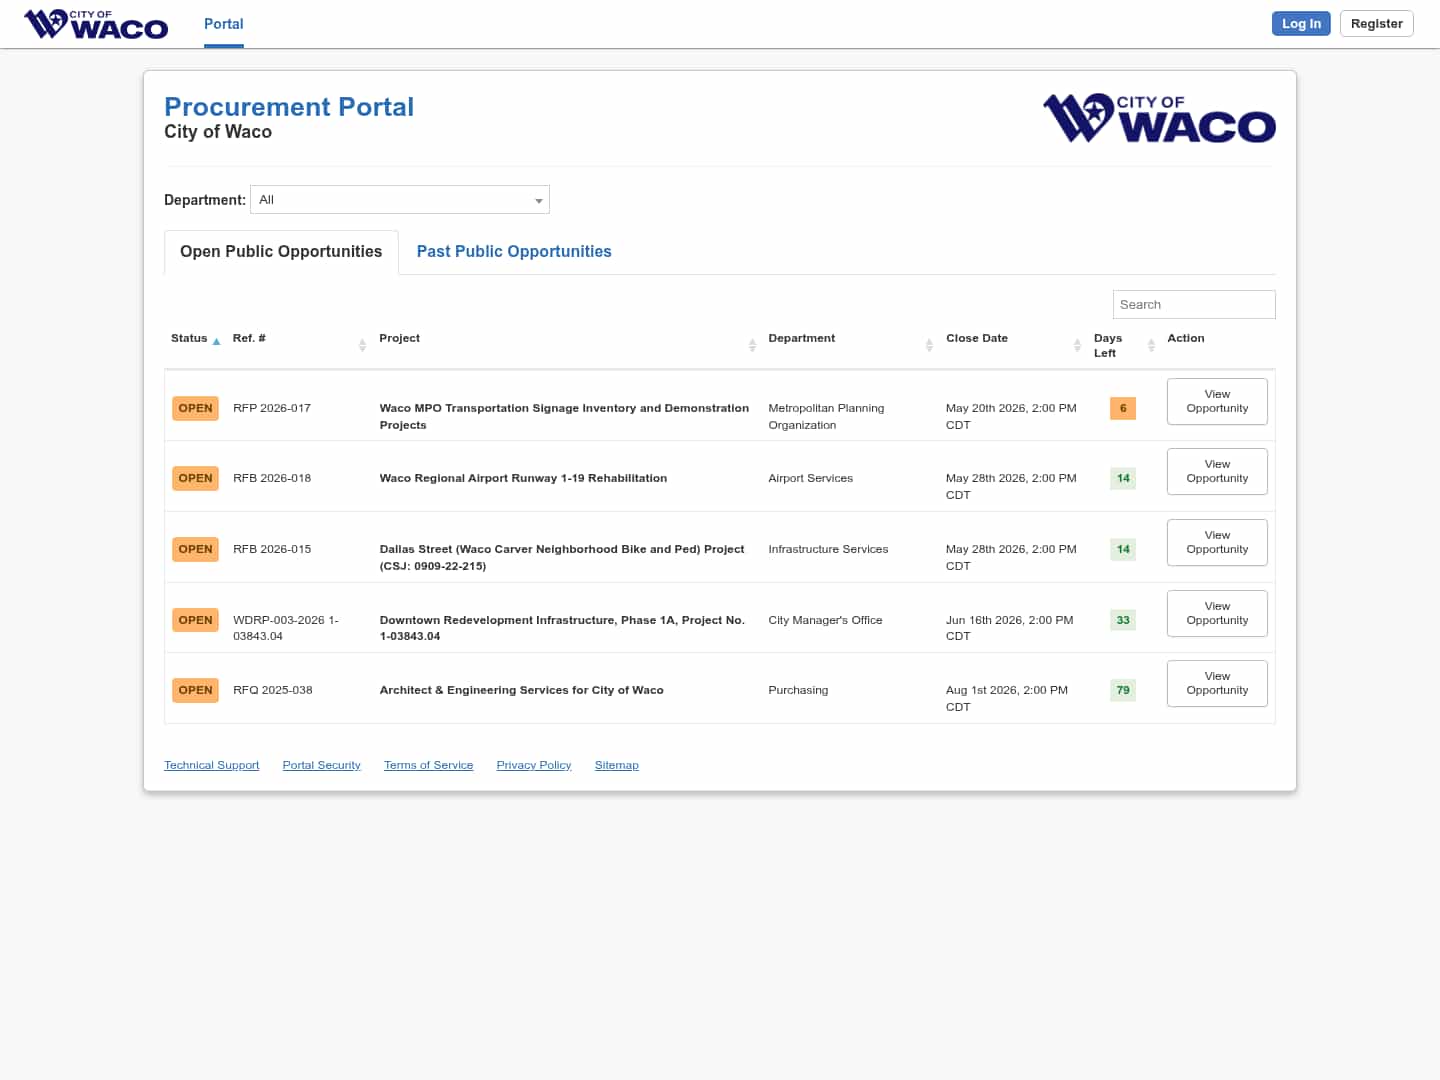This screenshot has width=1440, height=1080.
Task: Open the Portal nav item
Action: click(224, 24)
